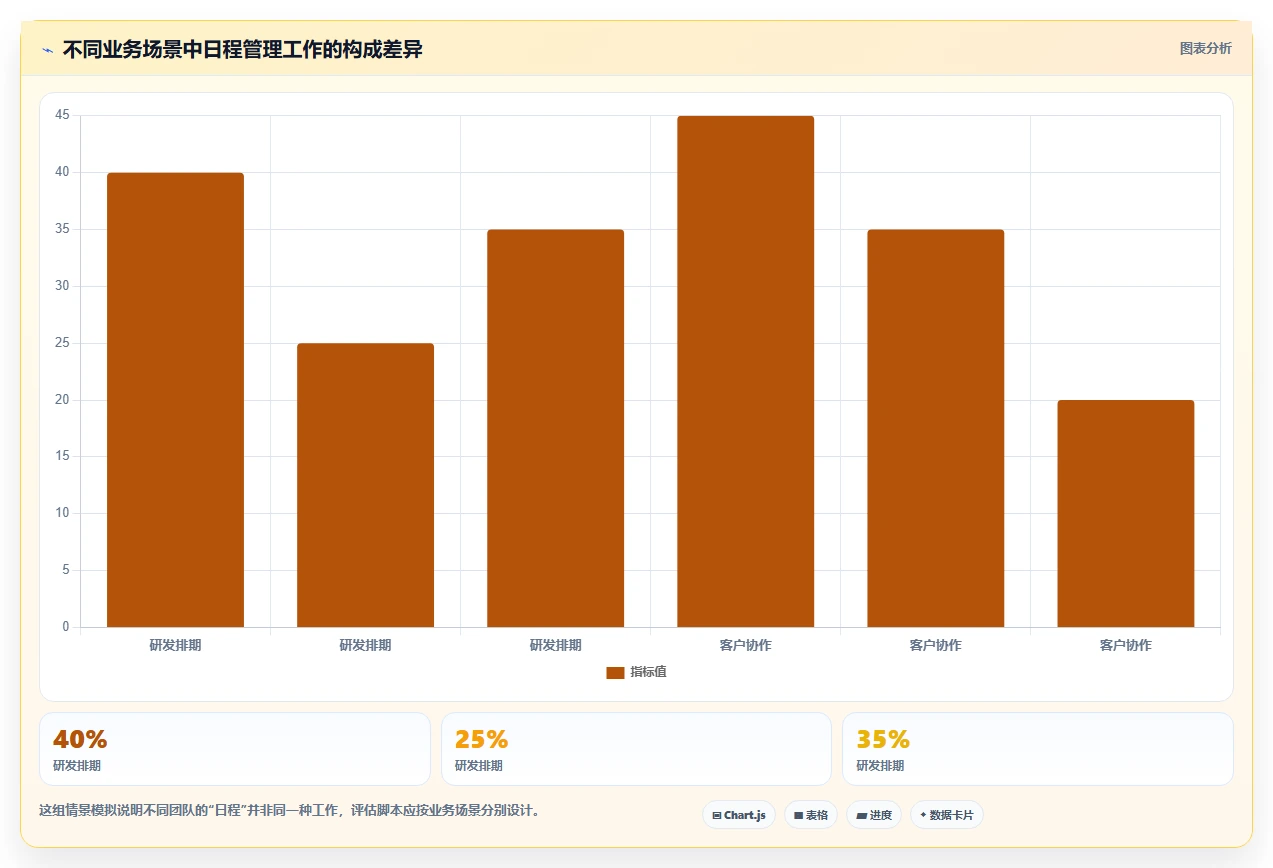Click the description starting with 这组情景模拟说明
1273x868 pixels.
point(290,810)
